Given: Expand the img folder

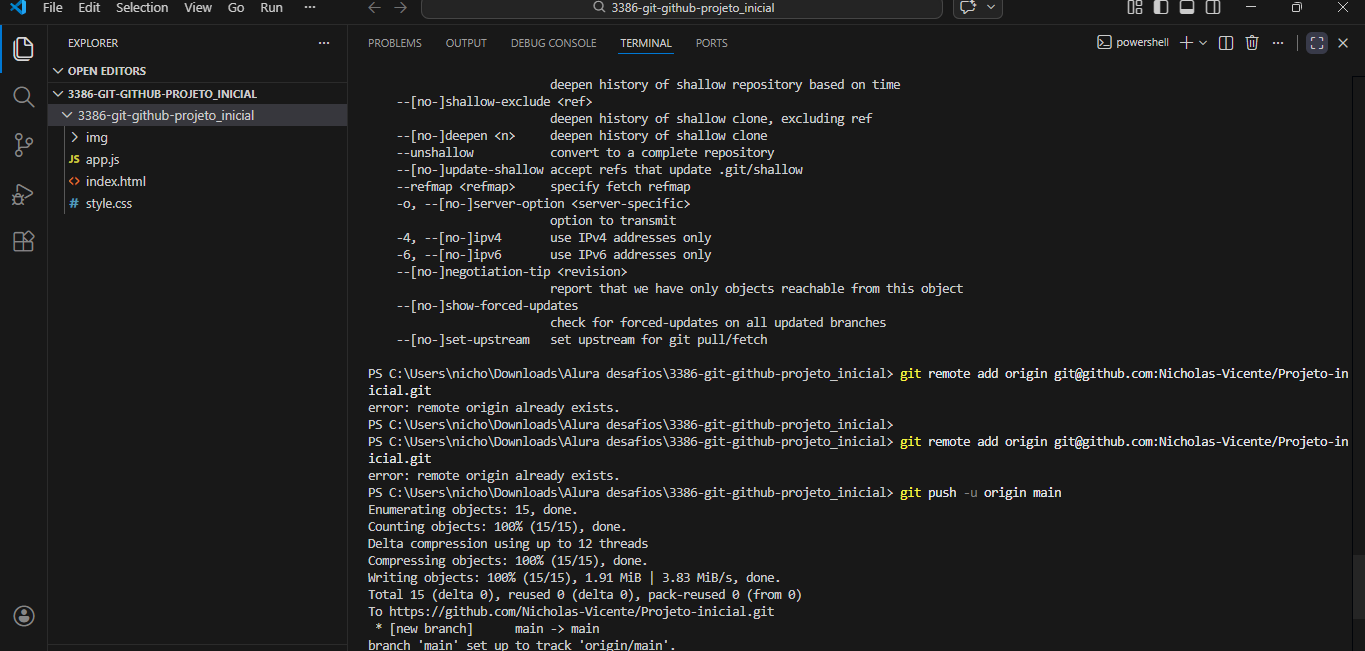Looking at the screenshot, I should (x=198, y=137).
